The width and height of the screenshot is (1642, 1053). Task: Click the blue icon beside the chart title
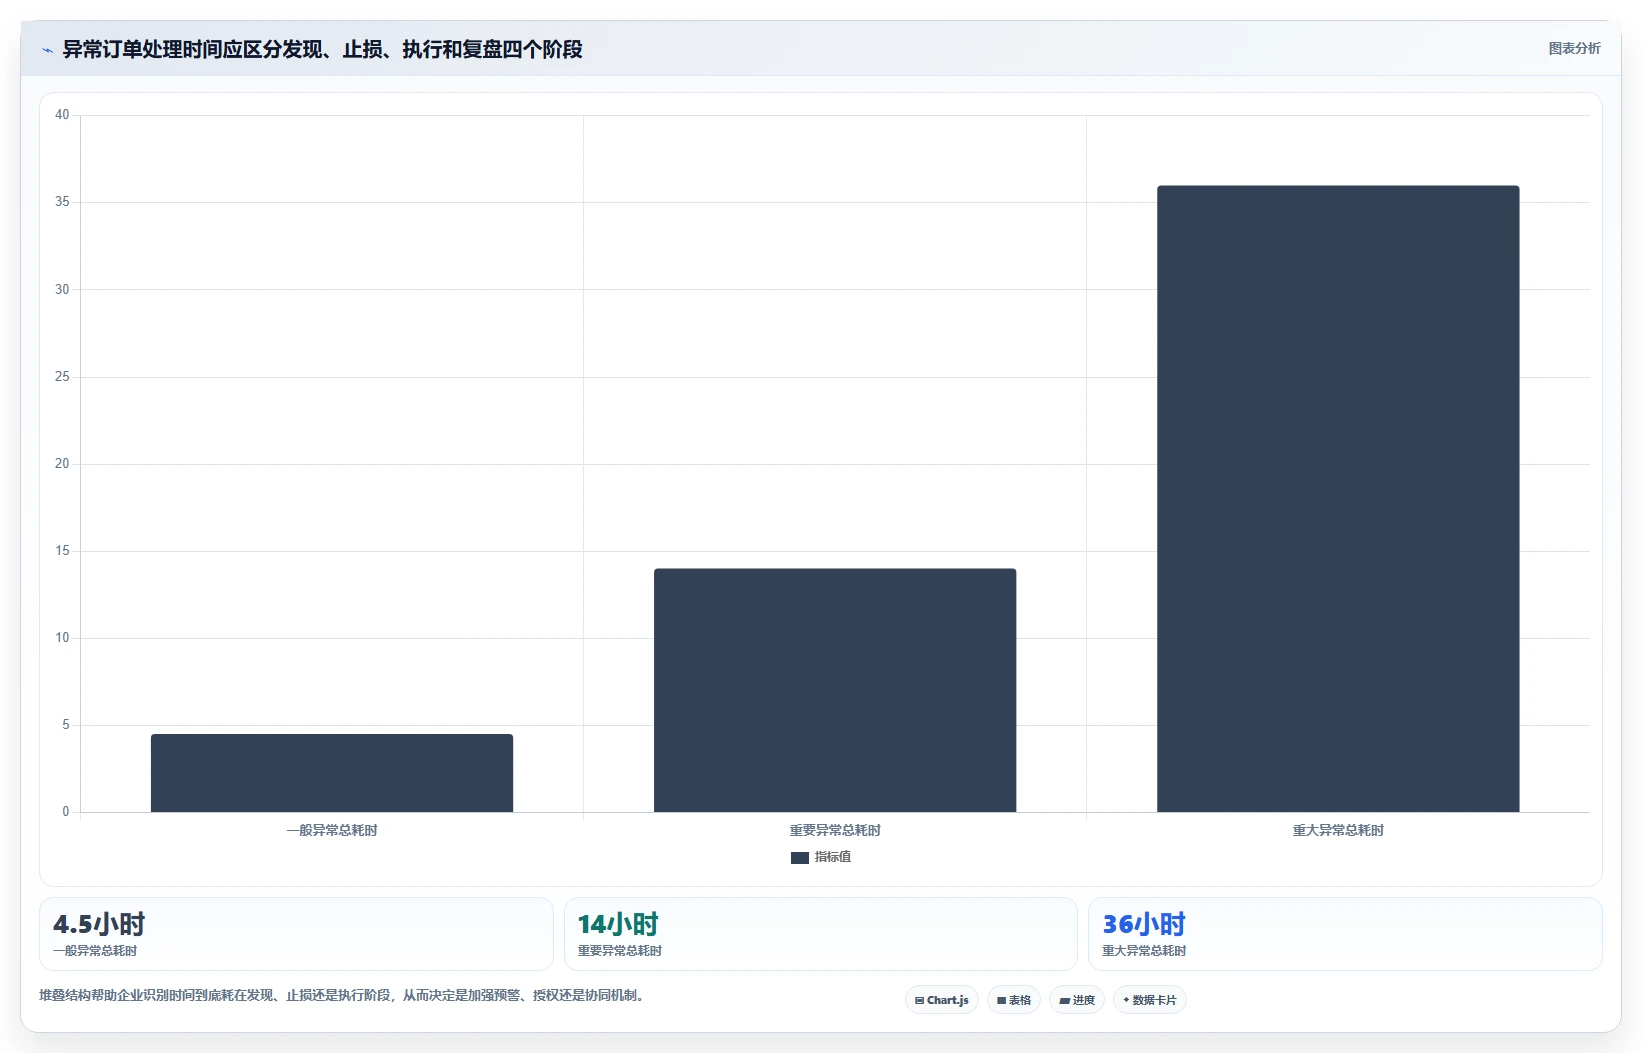(x=47, y=50)
